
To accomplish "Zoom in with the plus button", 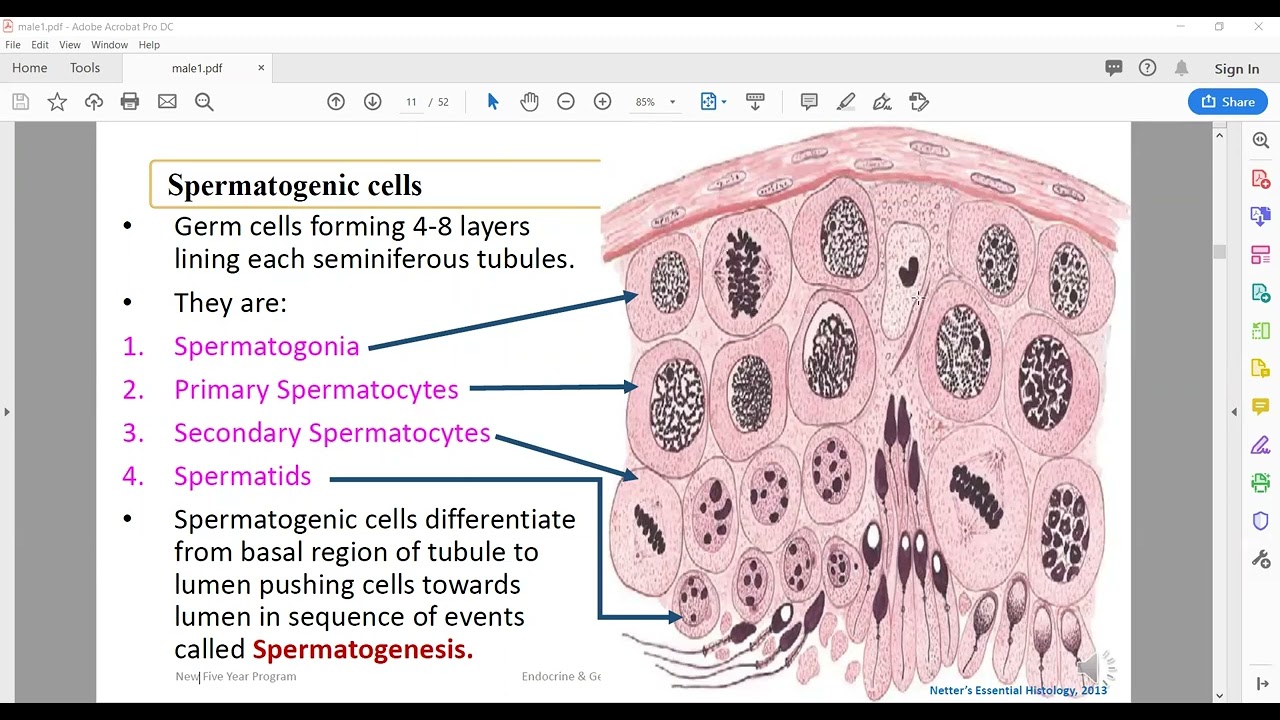I will click(602, 101).
